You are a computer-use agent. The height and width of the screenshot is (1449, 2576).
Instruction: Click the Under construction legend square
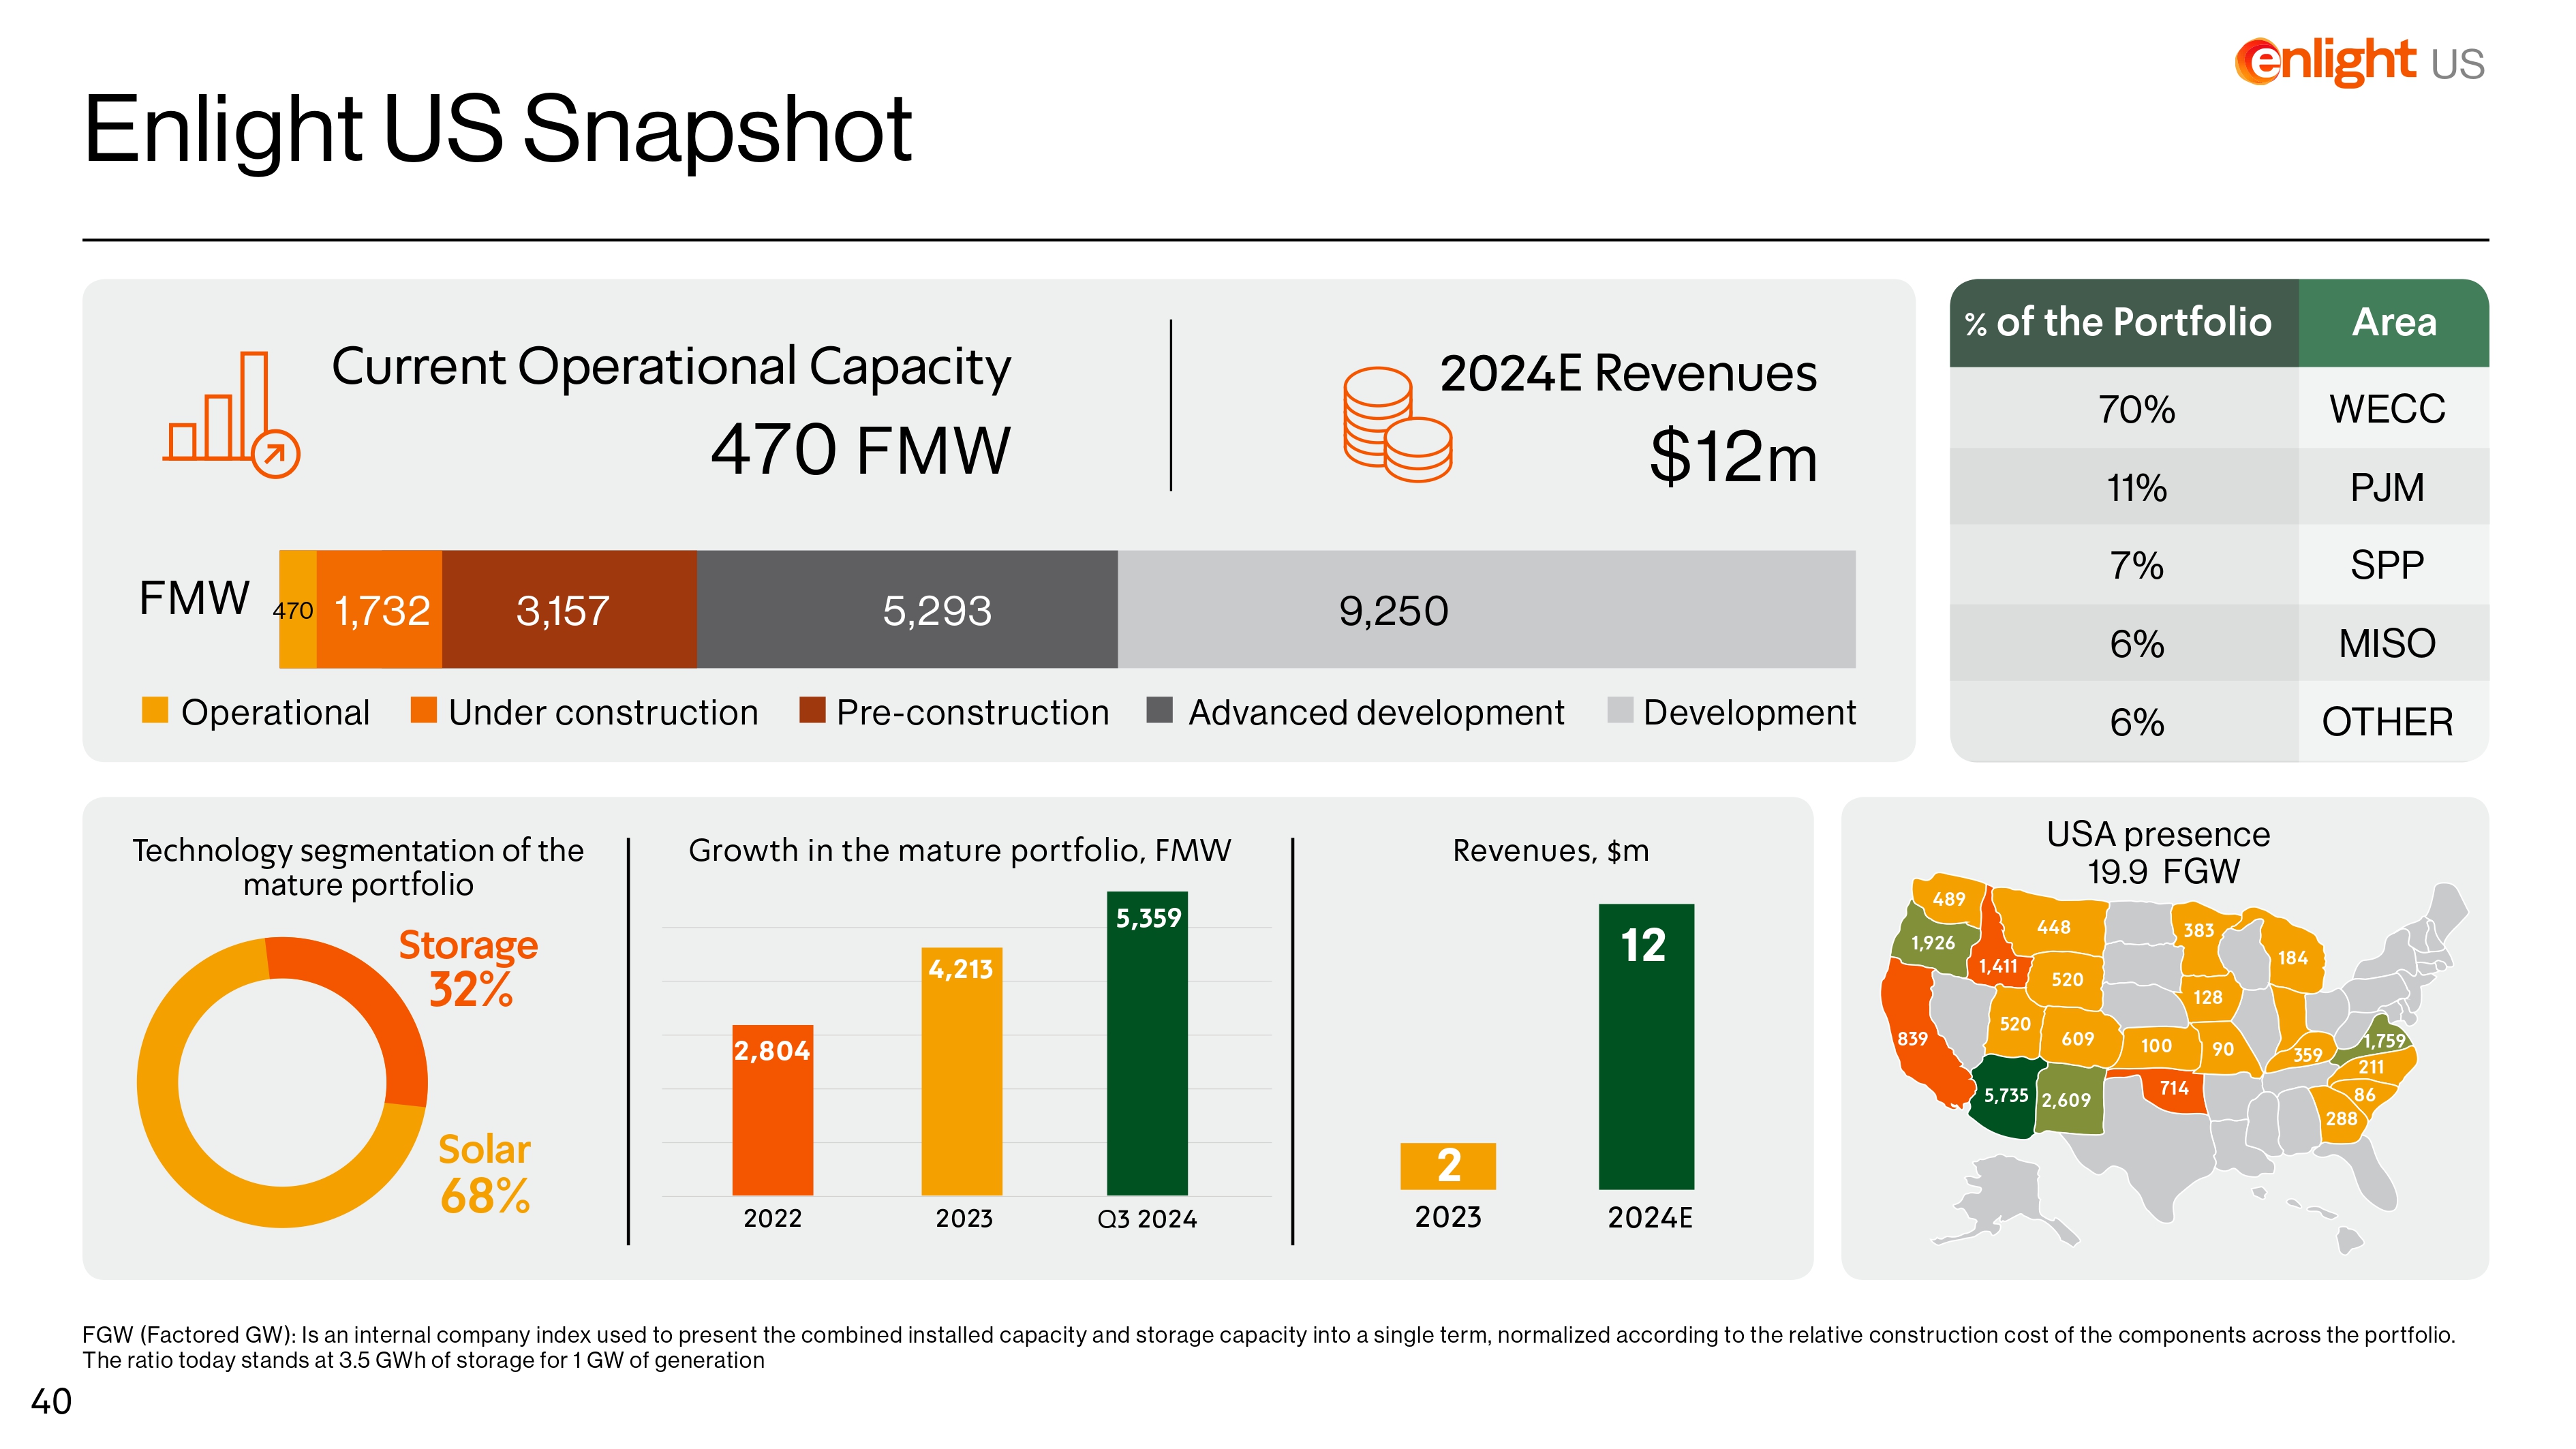point(423,710)
